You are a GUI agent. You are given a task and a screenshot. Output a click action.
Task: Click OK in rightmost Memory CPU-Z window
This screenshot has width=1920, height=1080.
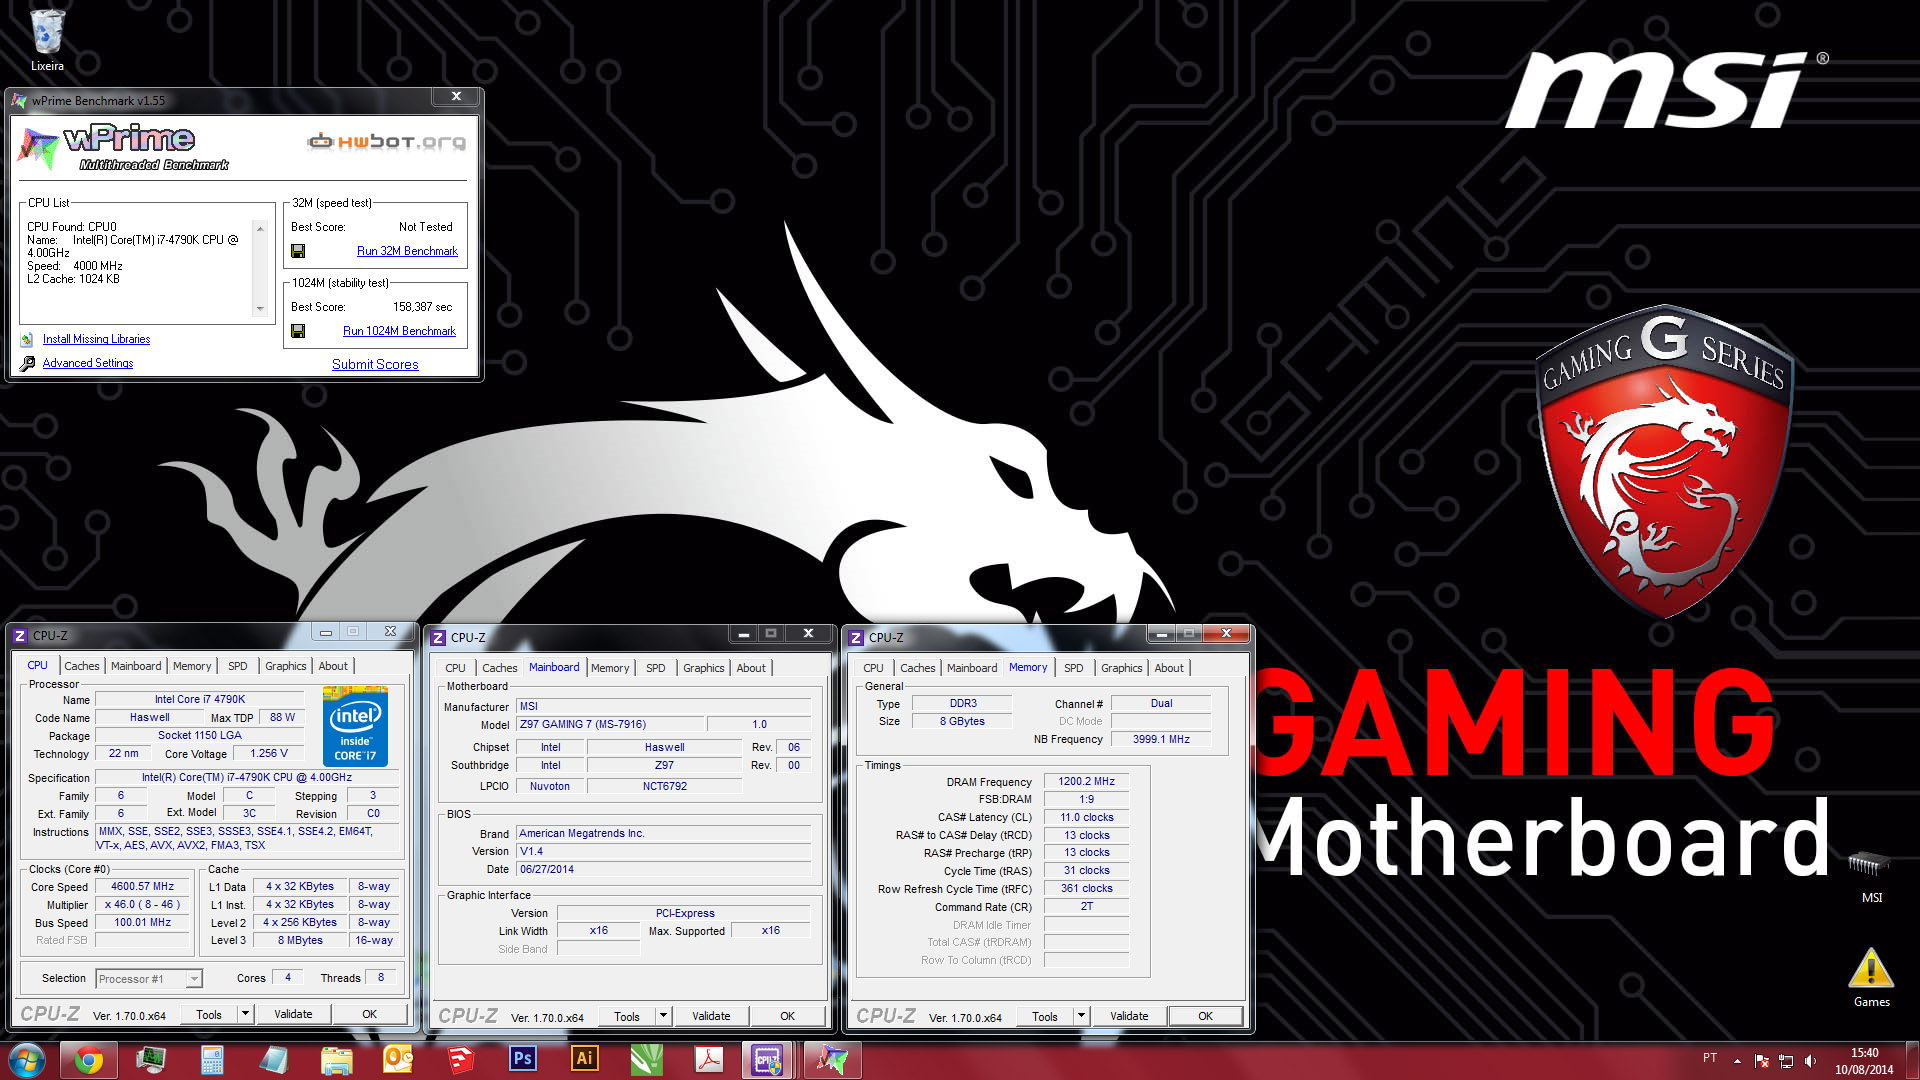[x=1206, y=1016]
